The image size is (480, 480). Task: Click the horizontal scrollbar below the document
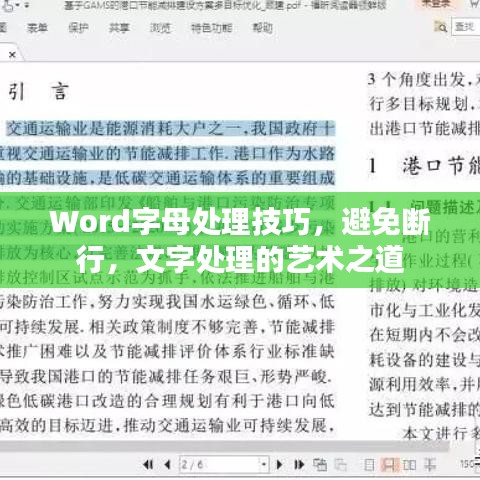[225, 446]
